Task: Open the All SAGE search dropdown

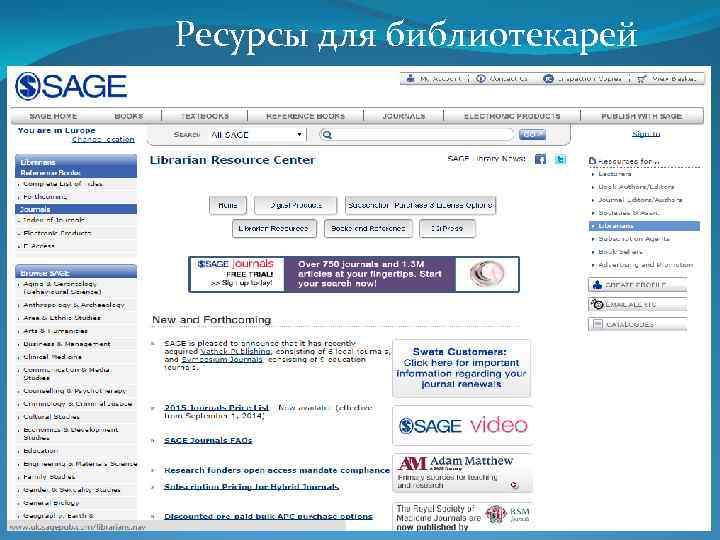Action: coord(256,135)
